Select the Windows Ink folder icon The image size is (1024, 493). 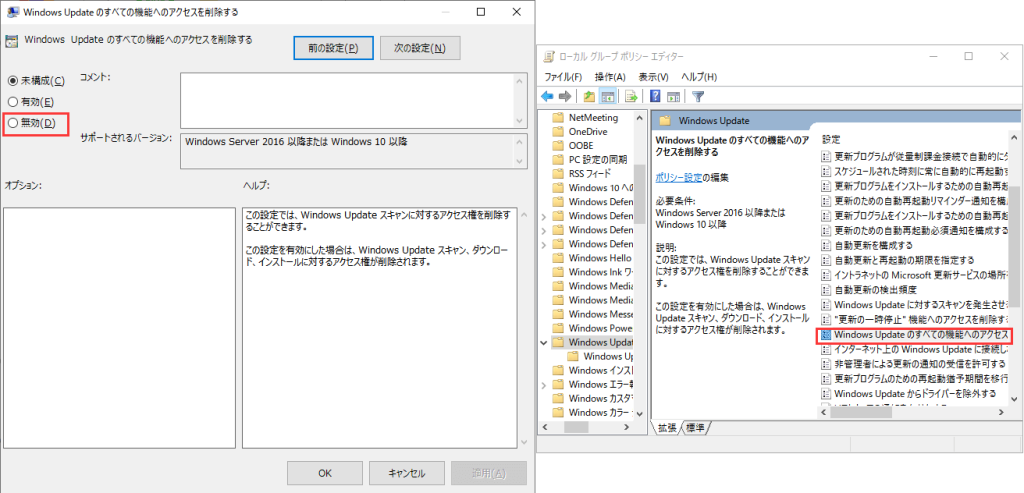pyautogui.click(x=558, y=272)
